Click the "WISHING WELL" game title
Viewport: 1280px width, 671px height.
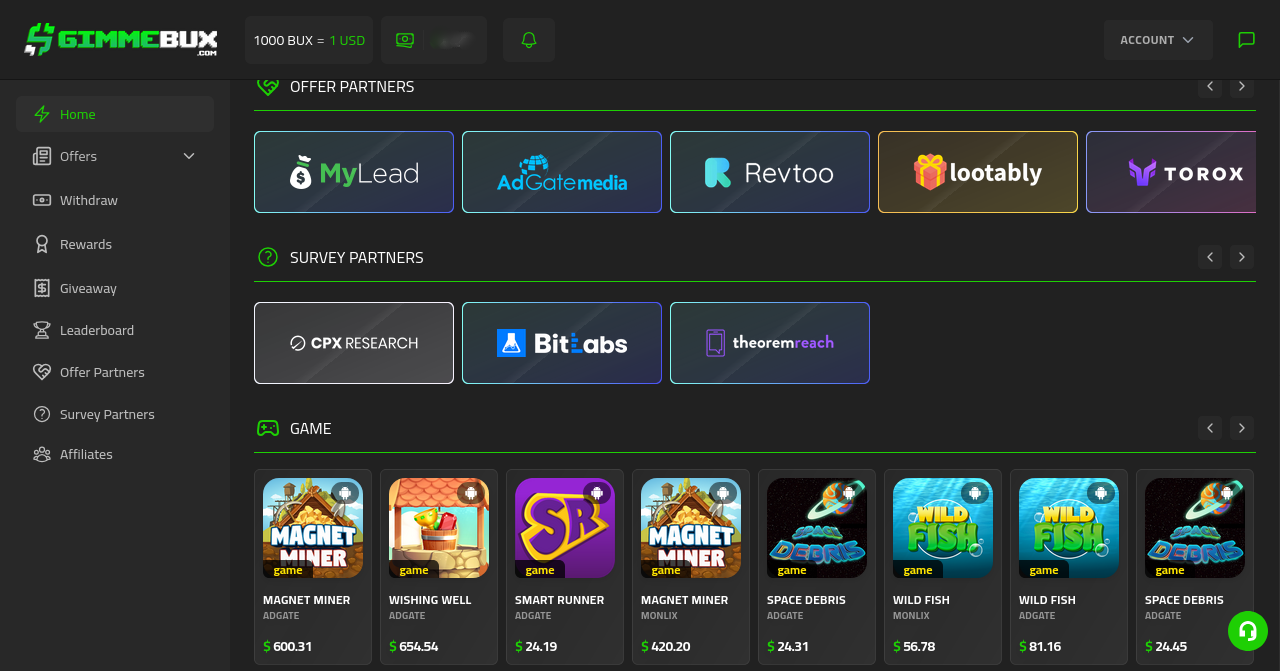point(430,600)
